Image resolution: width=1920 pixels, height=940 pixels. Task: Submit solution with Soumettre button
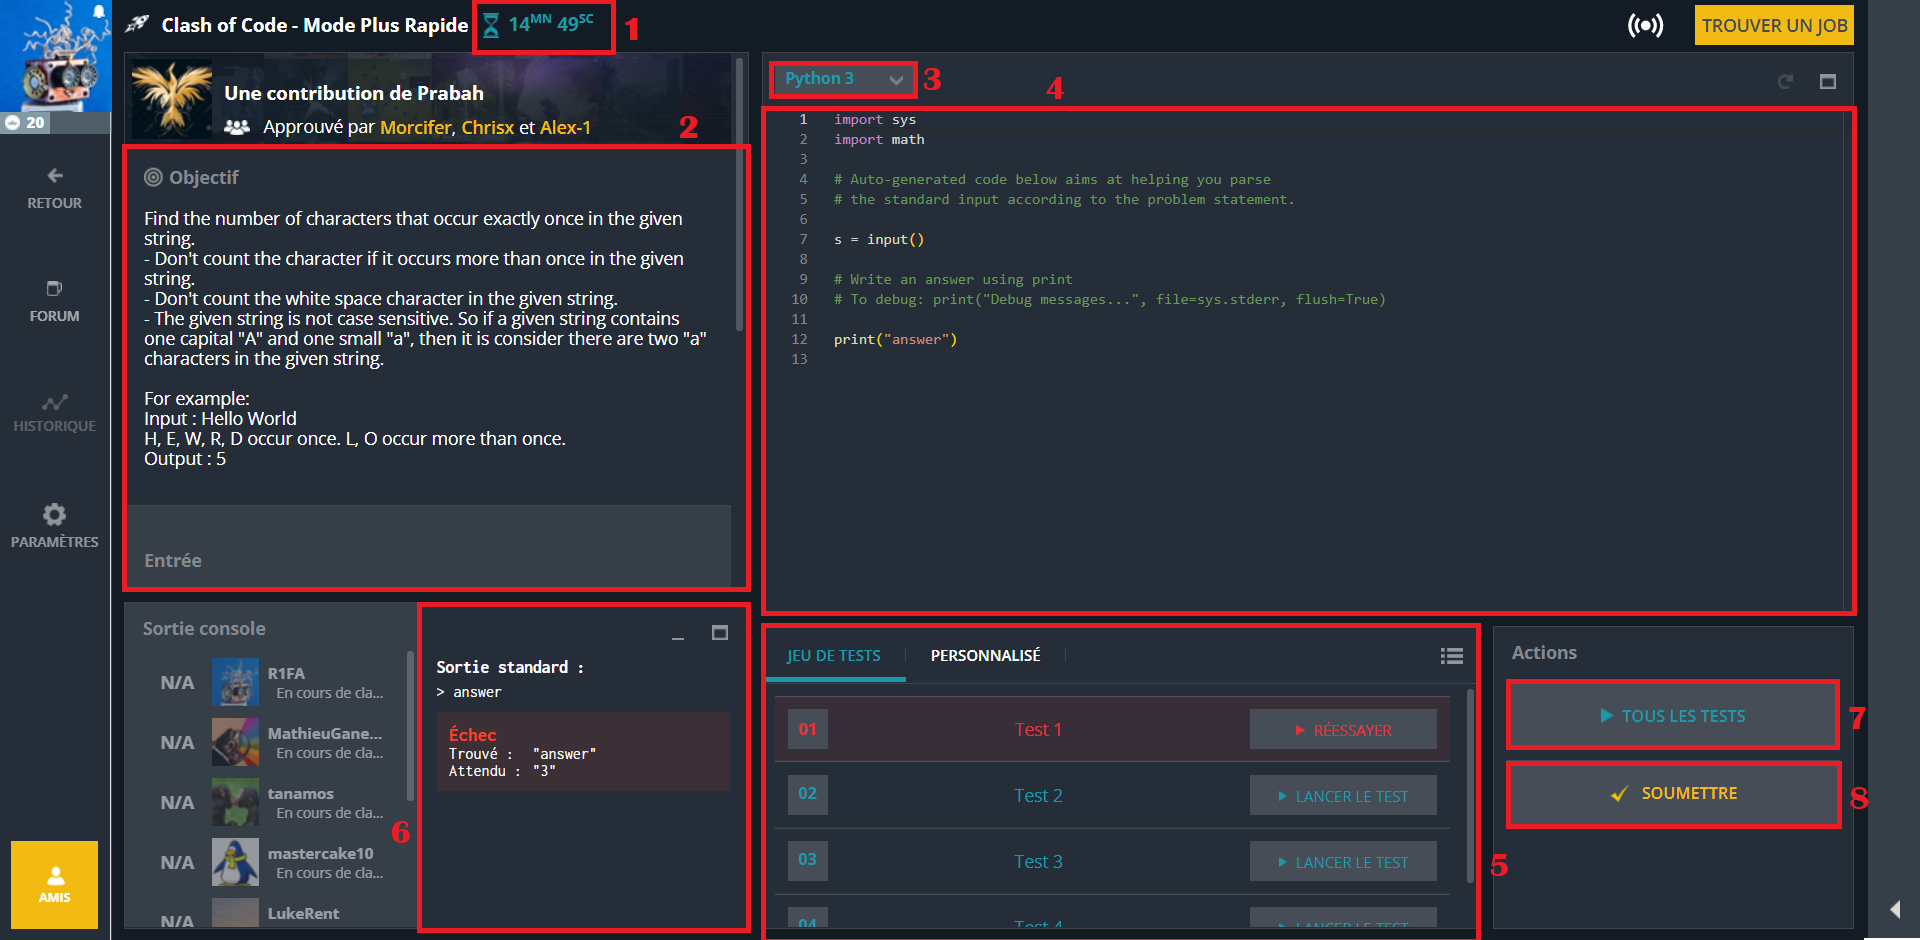click(x=1672, y=794)
